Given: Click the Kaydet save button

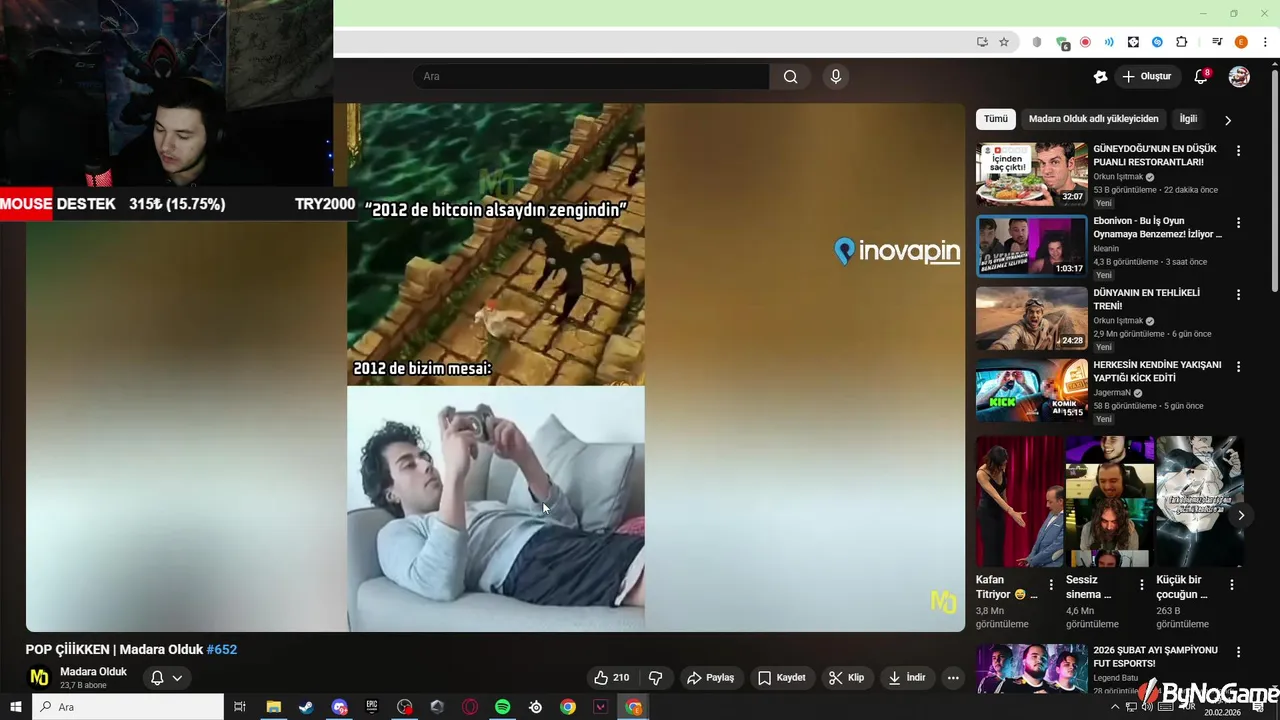Looking at the screenshot, I should [x=782, y=678].
